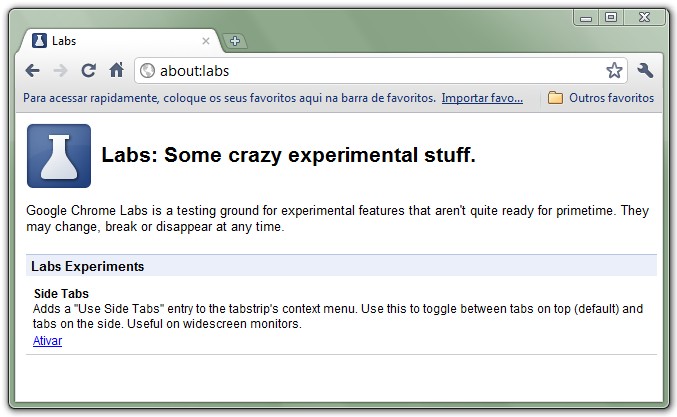Bookmark this page with the star

tap(614, 70)
